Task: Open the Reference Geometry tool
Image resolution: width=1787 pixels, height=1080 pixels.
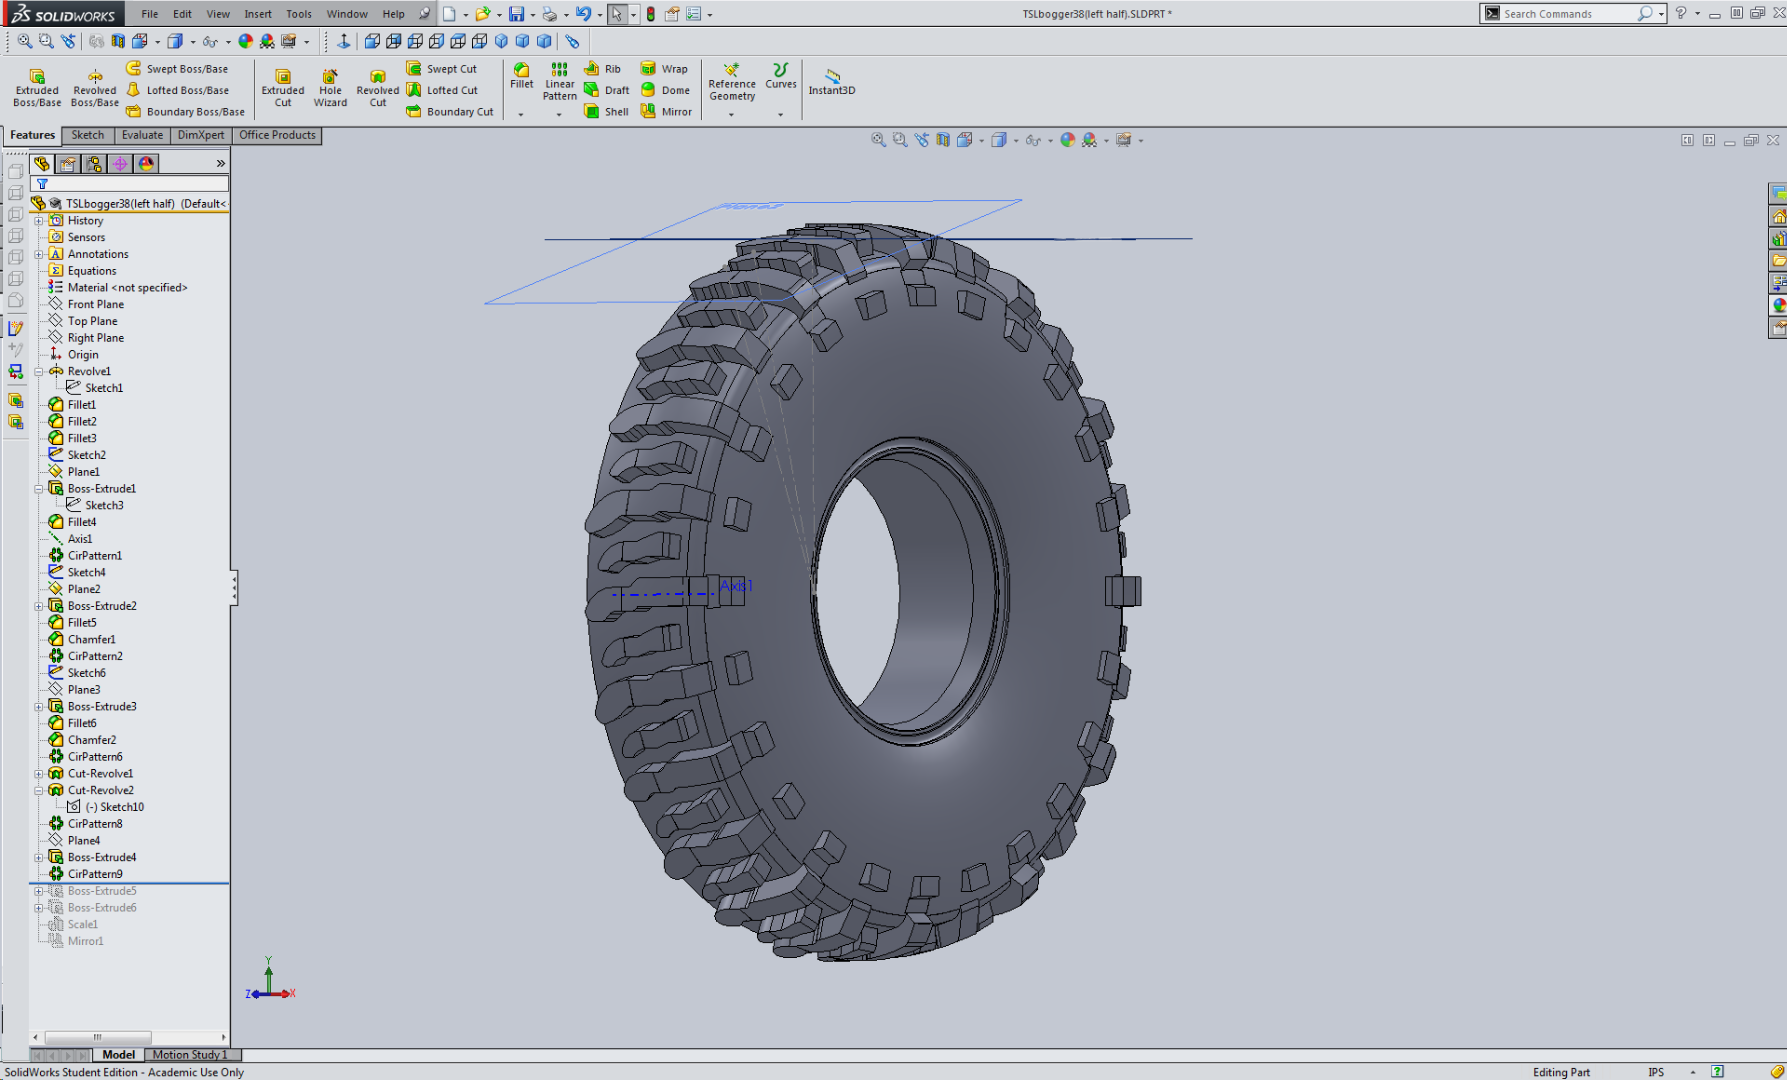Action: tap(732, 84)
